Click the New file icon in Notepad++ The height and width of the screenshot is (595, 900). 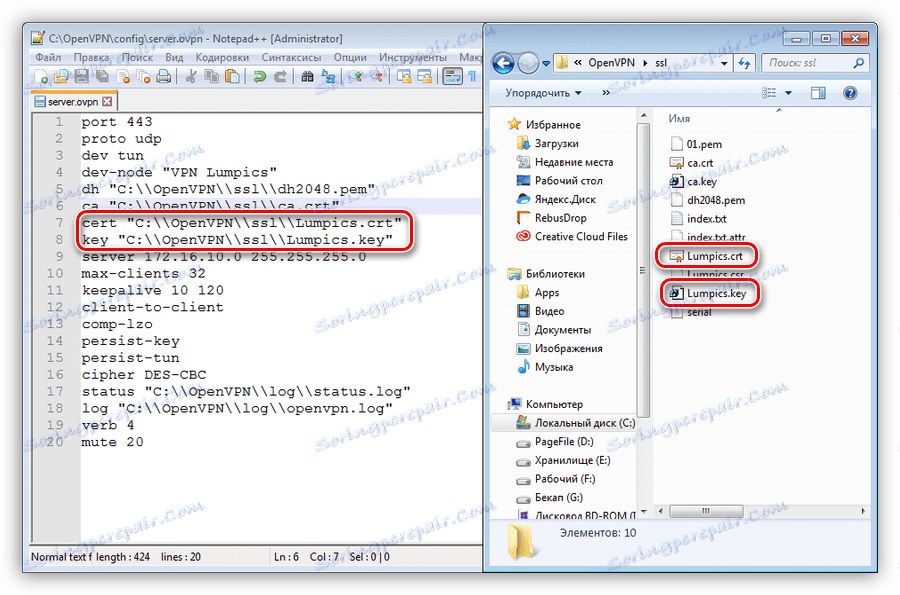click(41, 77)
